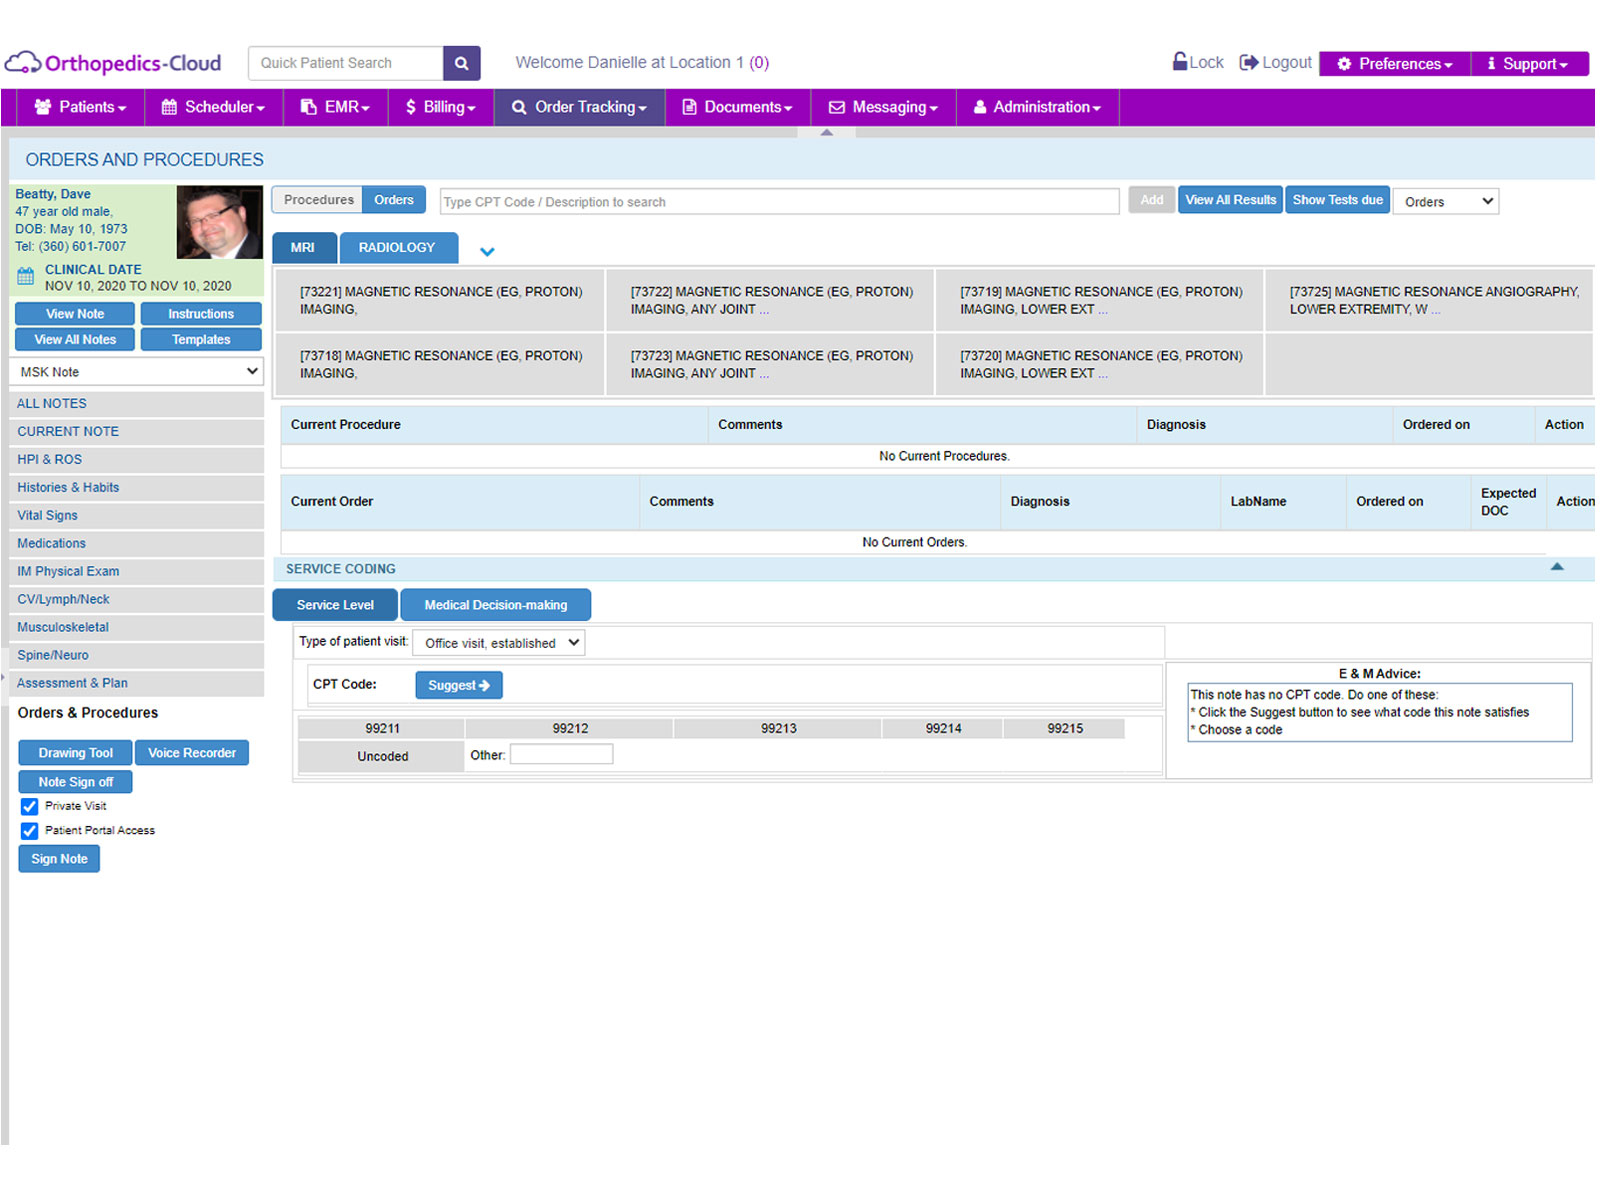This screenshot has height=1200, width=1600.
Task: Choose CPT code 99213
Action: (x=778, y=729)
